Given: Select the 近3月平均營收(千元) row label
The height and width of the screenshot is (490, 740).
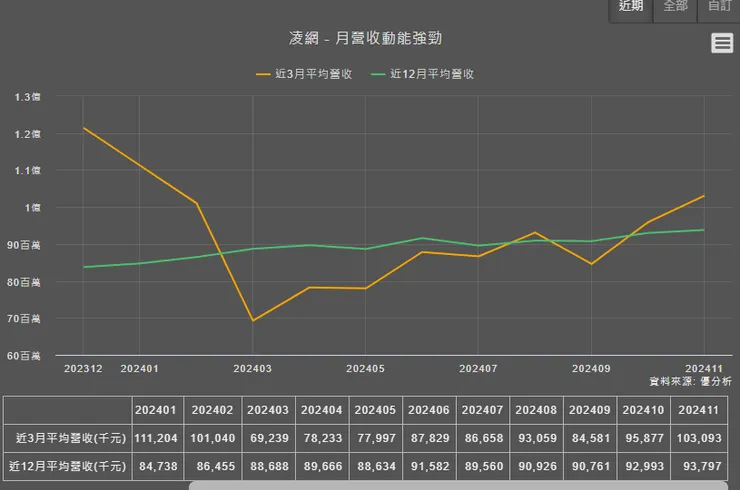Looking at the screenshot, I should 71,438.
